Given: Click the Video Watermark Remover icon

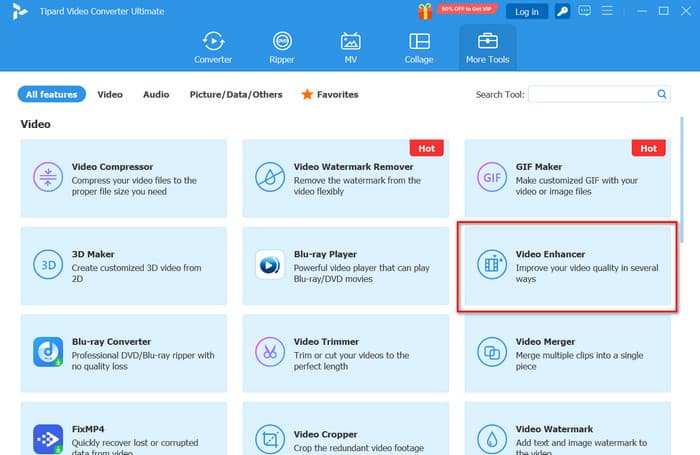Looking at the screenshot, I should tap(270, 177).
